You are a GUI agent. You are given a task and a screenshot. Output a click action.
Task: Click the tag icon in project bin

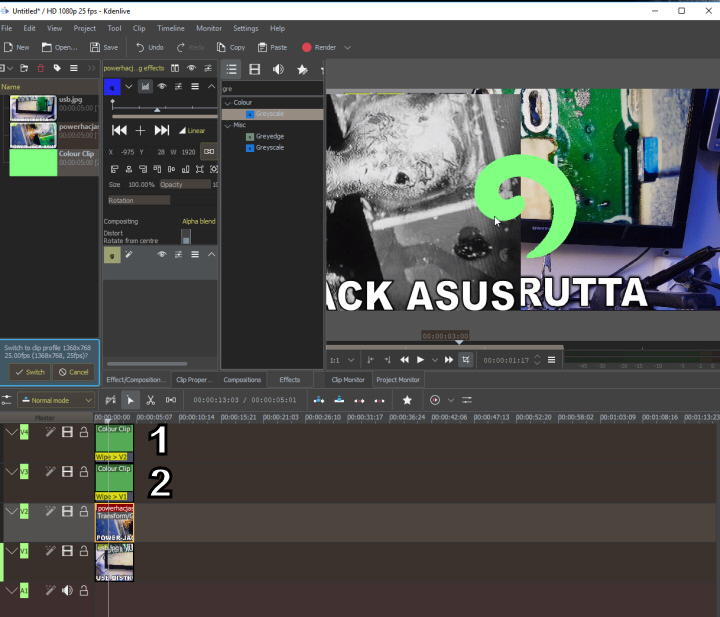coord(57,68)
